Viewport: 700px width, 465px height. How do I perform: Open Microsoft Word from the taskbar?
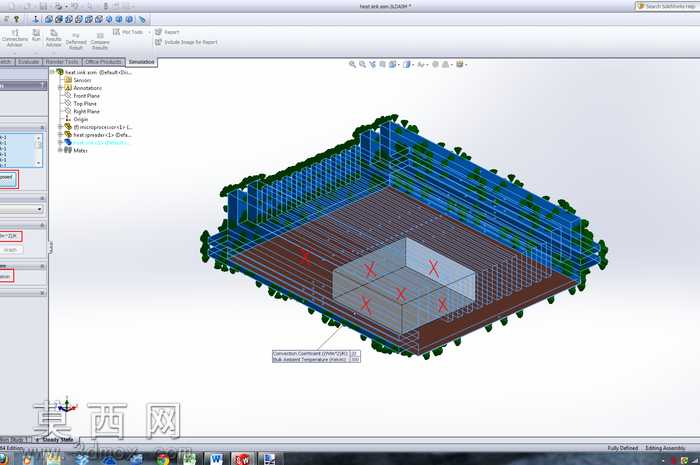point(217,458)
